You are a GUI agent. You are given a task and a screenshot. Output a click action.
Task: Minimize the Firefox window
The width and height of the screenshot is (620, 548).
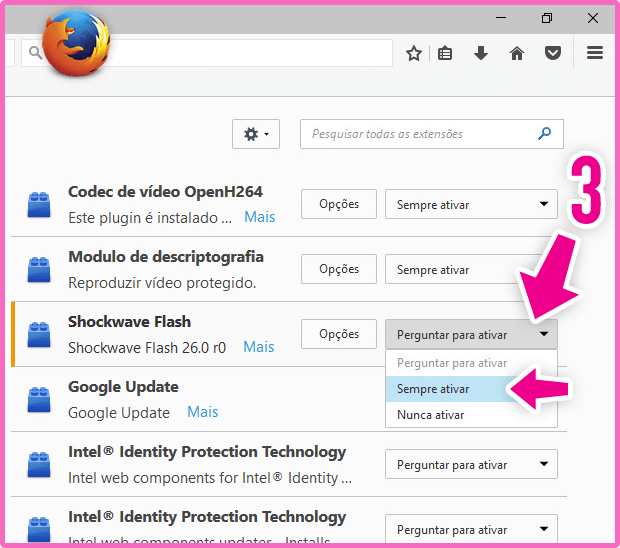[x=501, y=17]
